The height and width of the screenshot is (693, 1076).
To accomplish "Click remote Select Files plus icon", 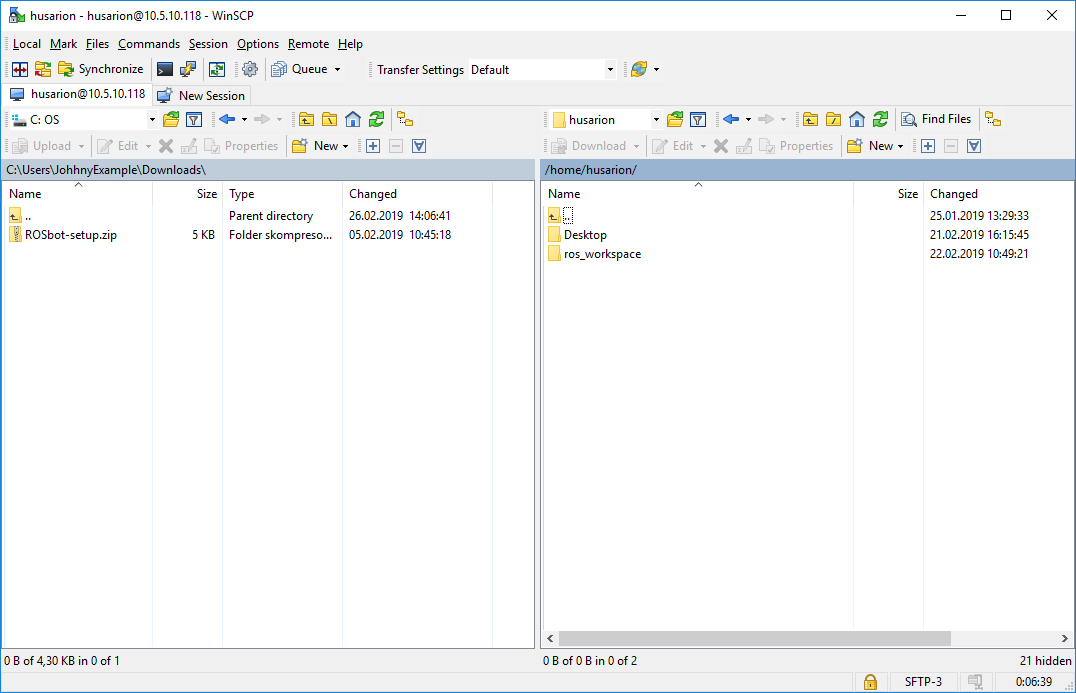I will (x=928, y=145).
